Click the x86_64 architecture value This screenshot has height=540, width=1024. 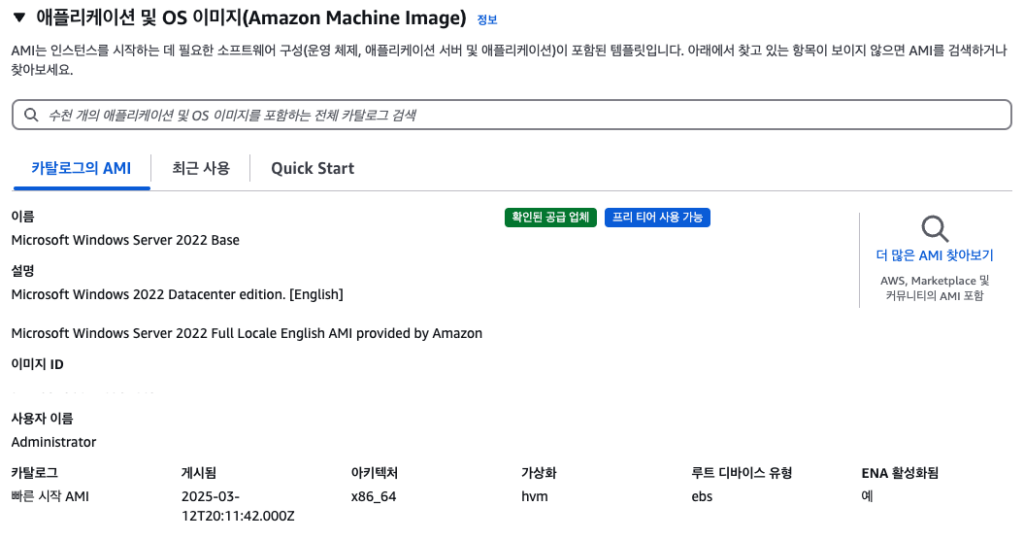point(374,496)
